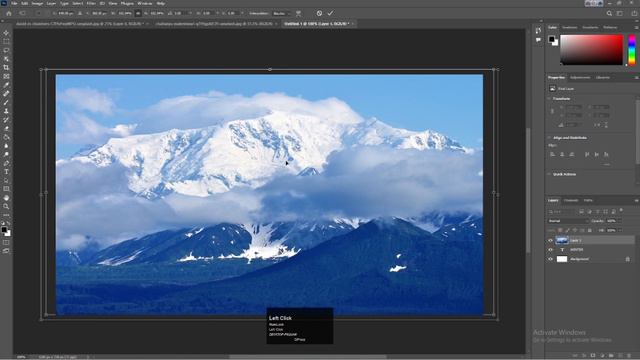Select the Rectangular Marquee tool

pos(6,42)
